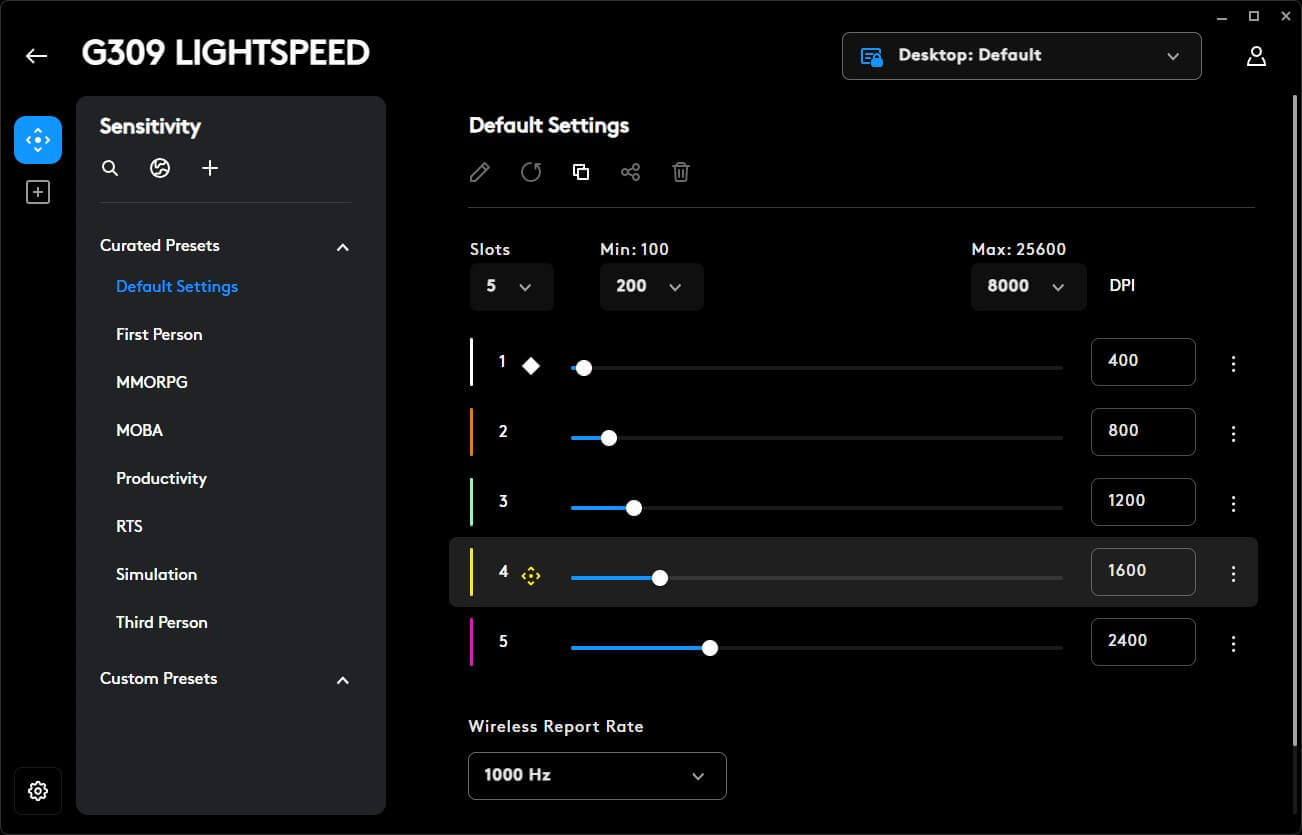Share the preset with the share icon

point(630,172)
